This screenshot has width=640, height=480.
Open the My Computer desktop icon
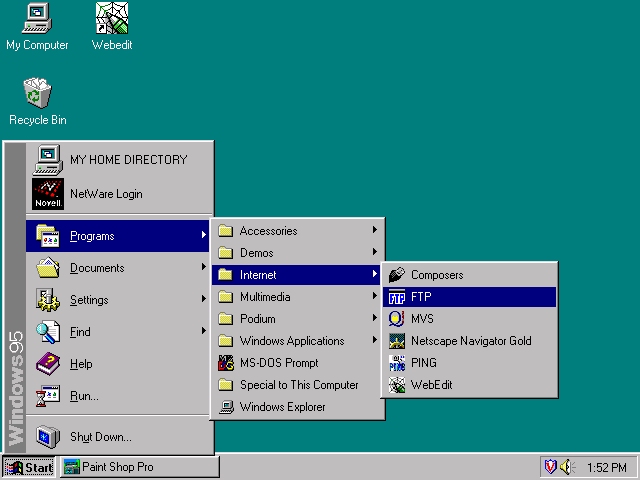pos(37,19)
